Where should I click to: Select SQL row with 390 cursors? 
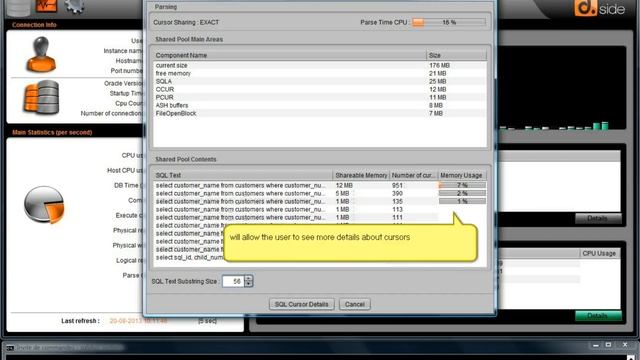(320, 193)
